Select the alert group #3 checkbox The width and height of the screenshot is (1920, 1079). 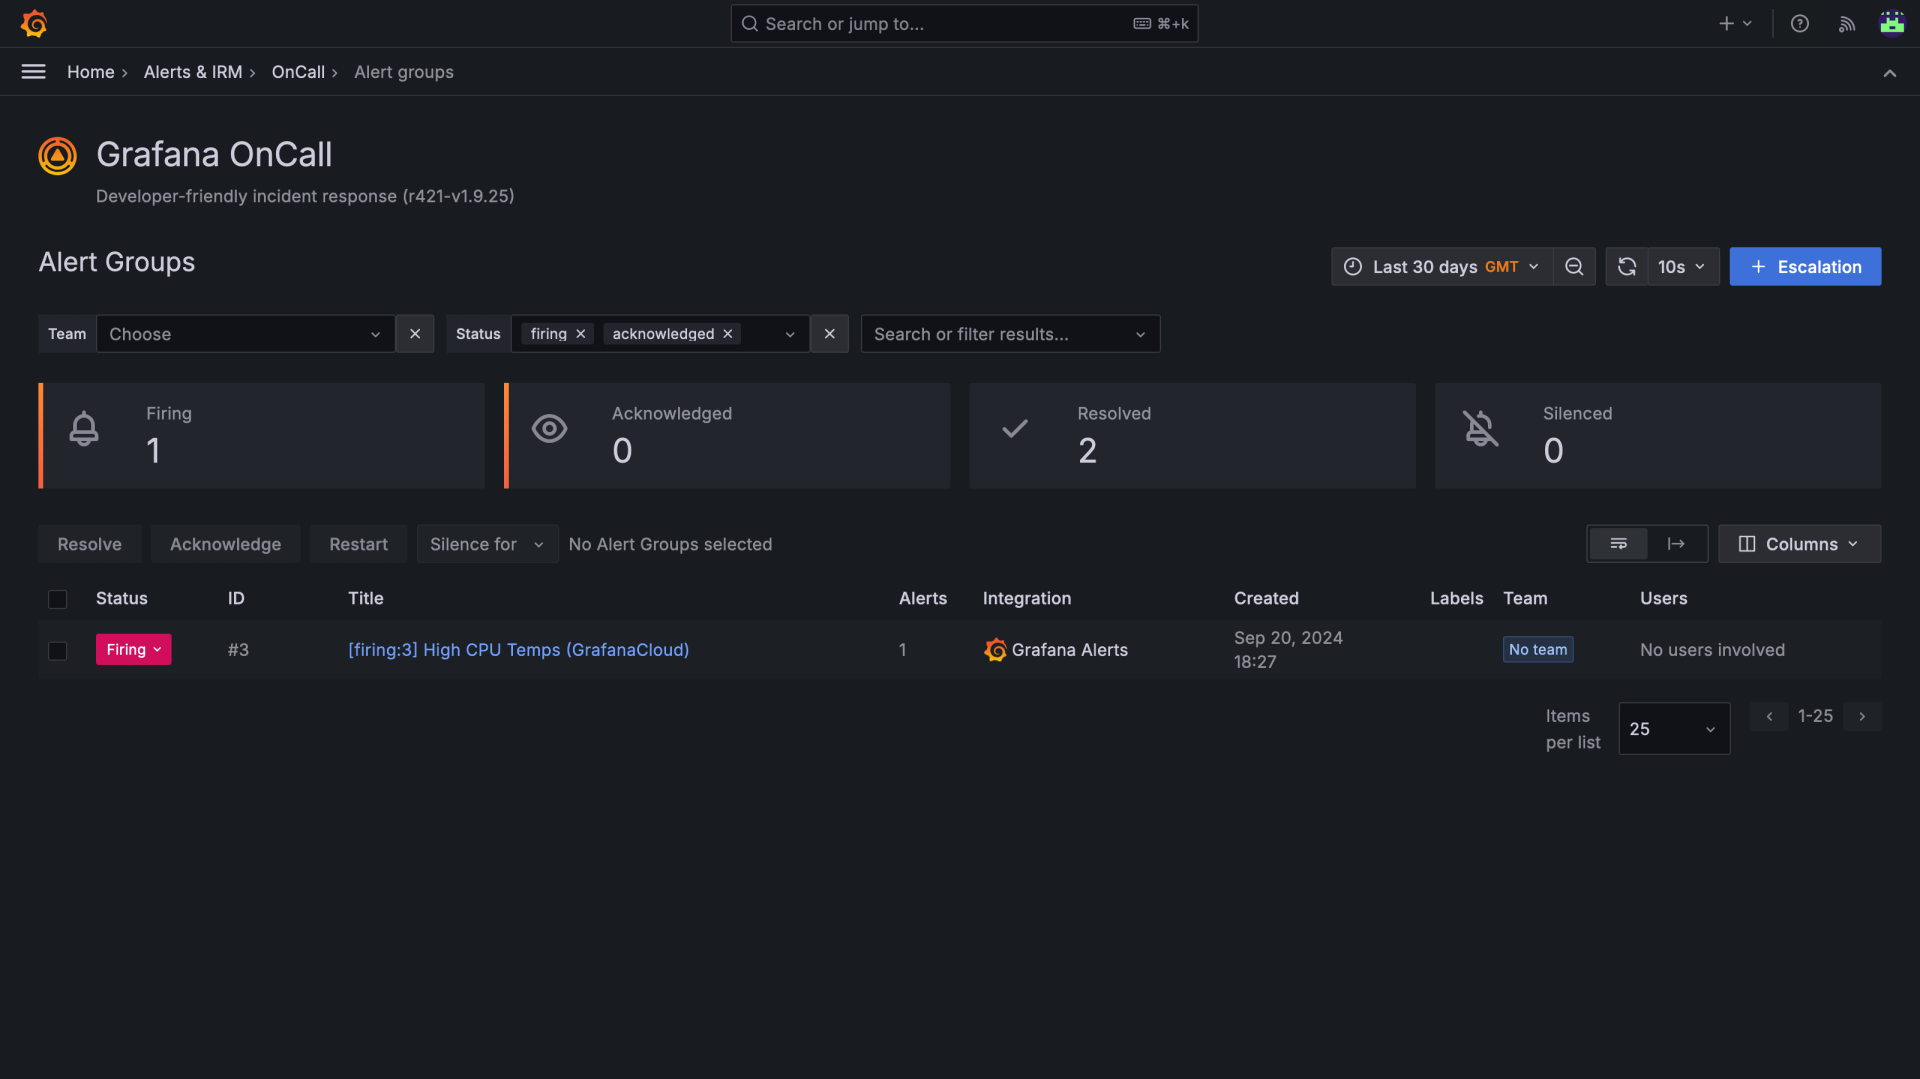[58, 651]
